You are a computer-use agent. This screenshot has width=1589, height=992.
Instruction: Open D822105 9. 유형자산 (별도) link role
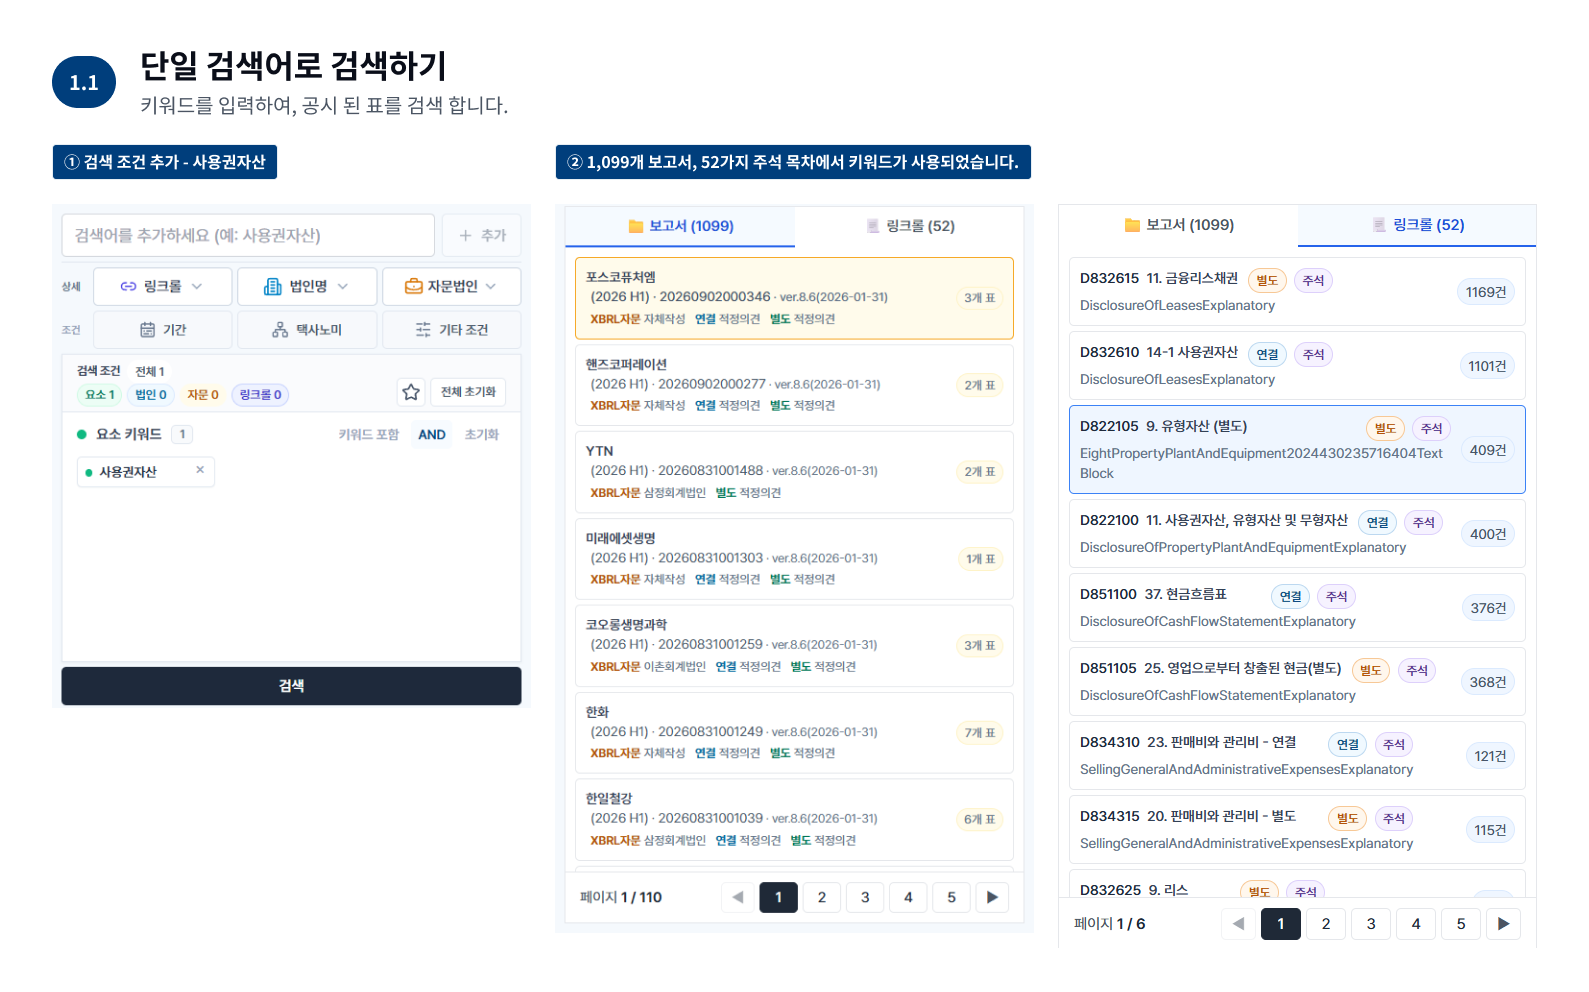click(x=1297, y=449)
